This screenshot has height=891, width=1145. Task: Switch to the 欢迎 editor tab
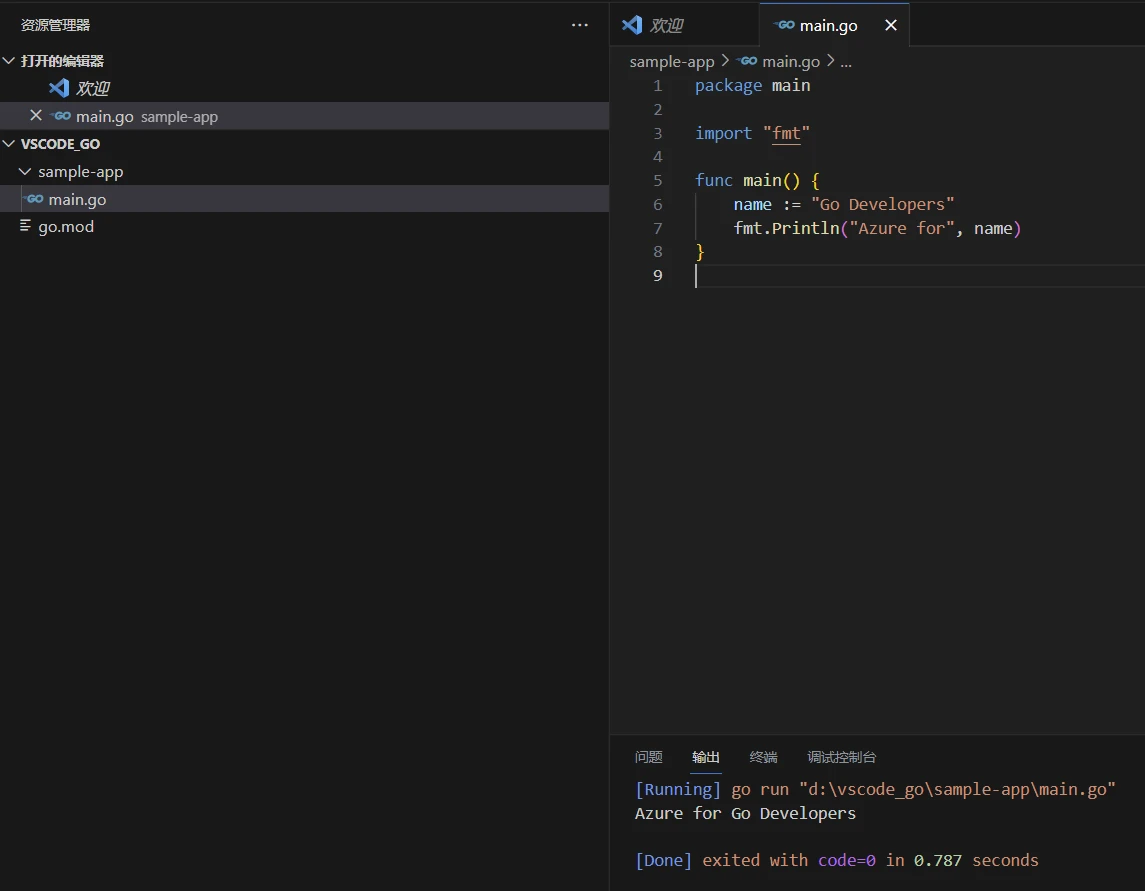click(684, 25)
